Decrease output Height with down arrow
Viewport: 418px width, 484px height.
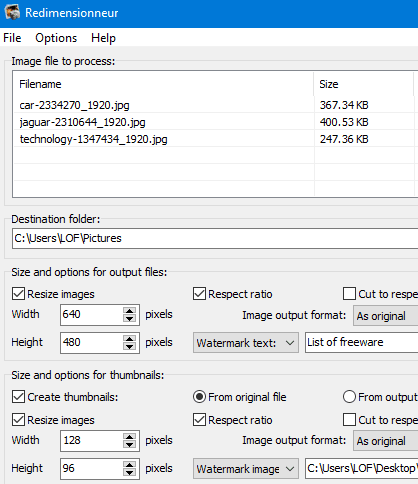coord(129,346)
